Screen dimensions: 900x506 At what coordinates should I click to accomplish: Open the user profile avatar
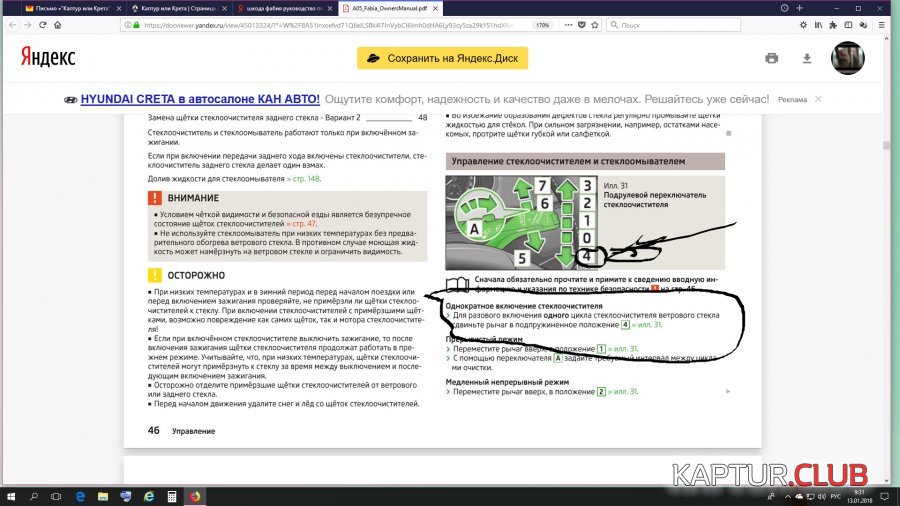pyautogui.click(x=848, y=58)
